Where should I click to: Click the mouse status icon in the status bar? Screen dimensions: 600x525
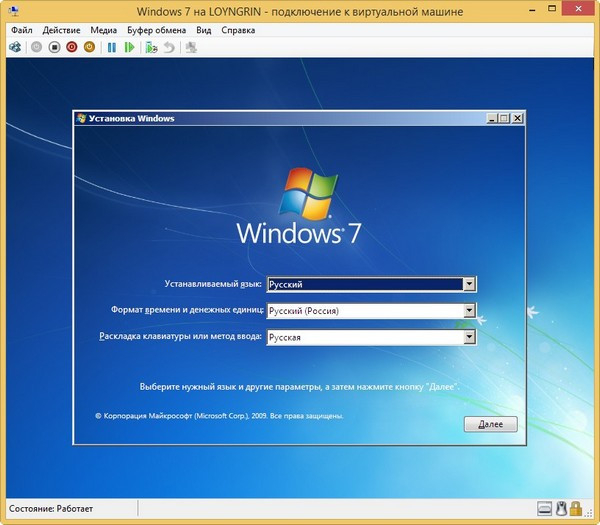(x=563, y=507)
